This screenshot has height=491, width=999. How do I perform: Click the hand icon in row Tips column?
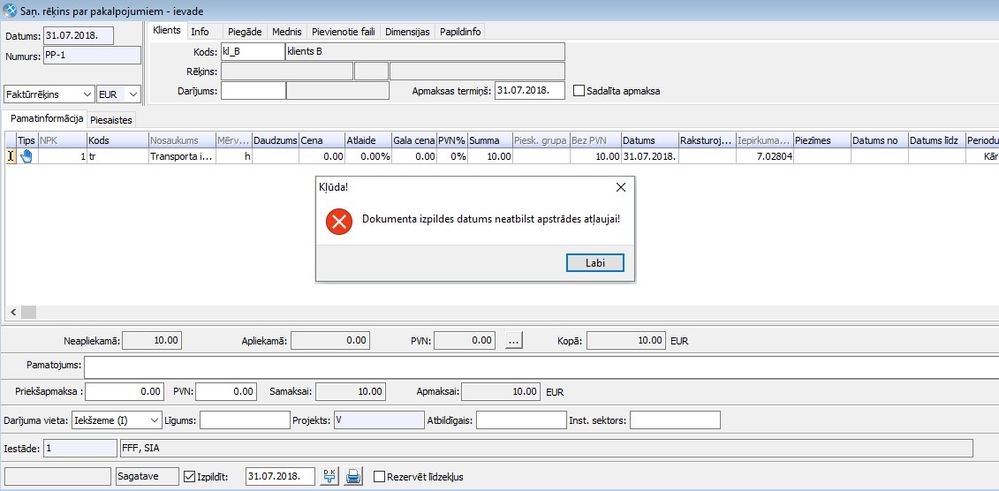[26, 156]
